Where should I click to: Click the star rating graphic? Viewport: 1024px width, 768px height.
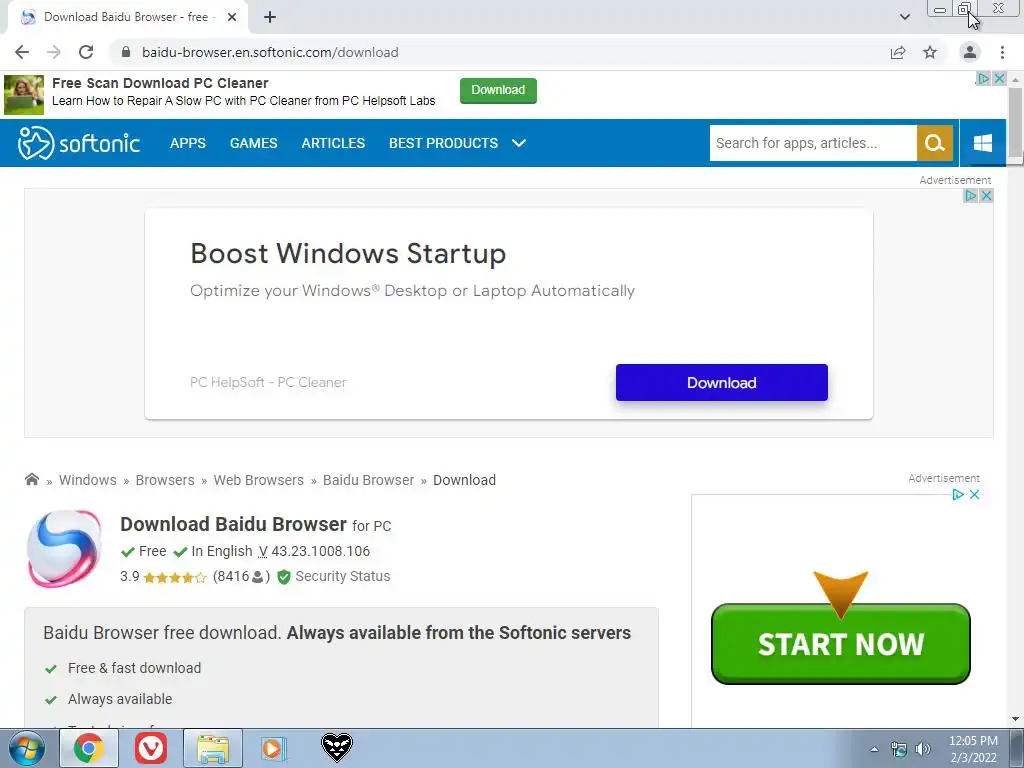174,577
